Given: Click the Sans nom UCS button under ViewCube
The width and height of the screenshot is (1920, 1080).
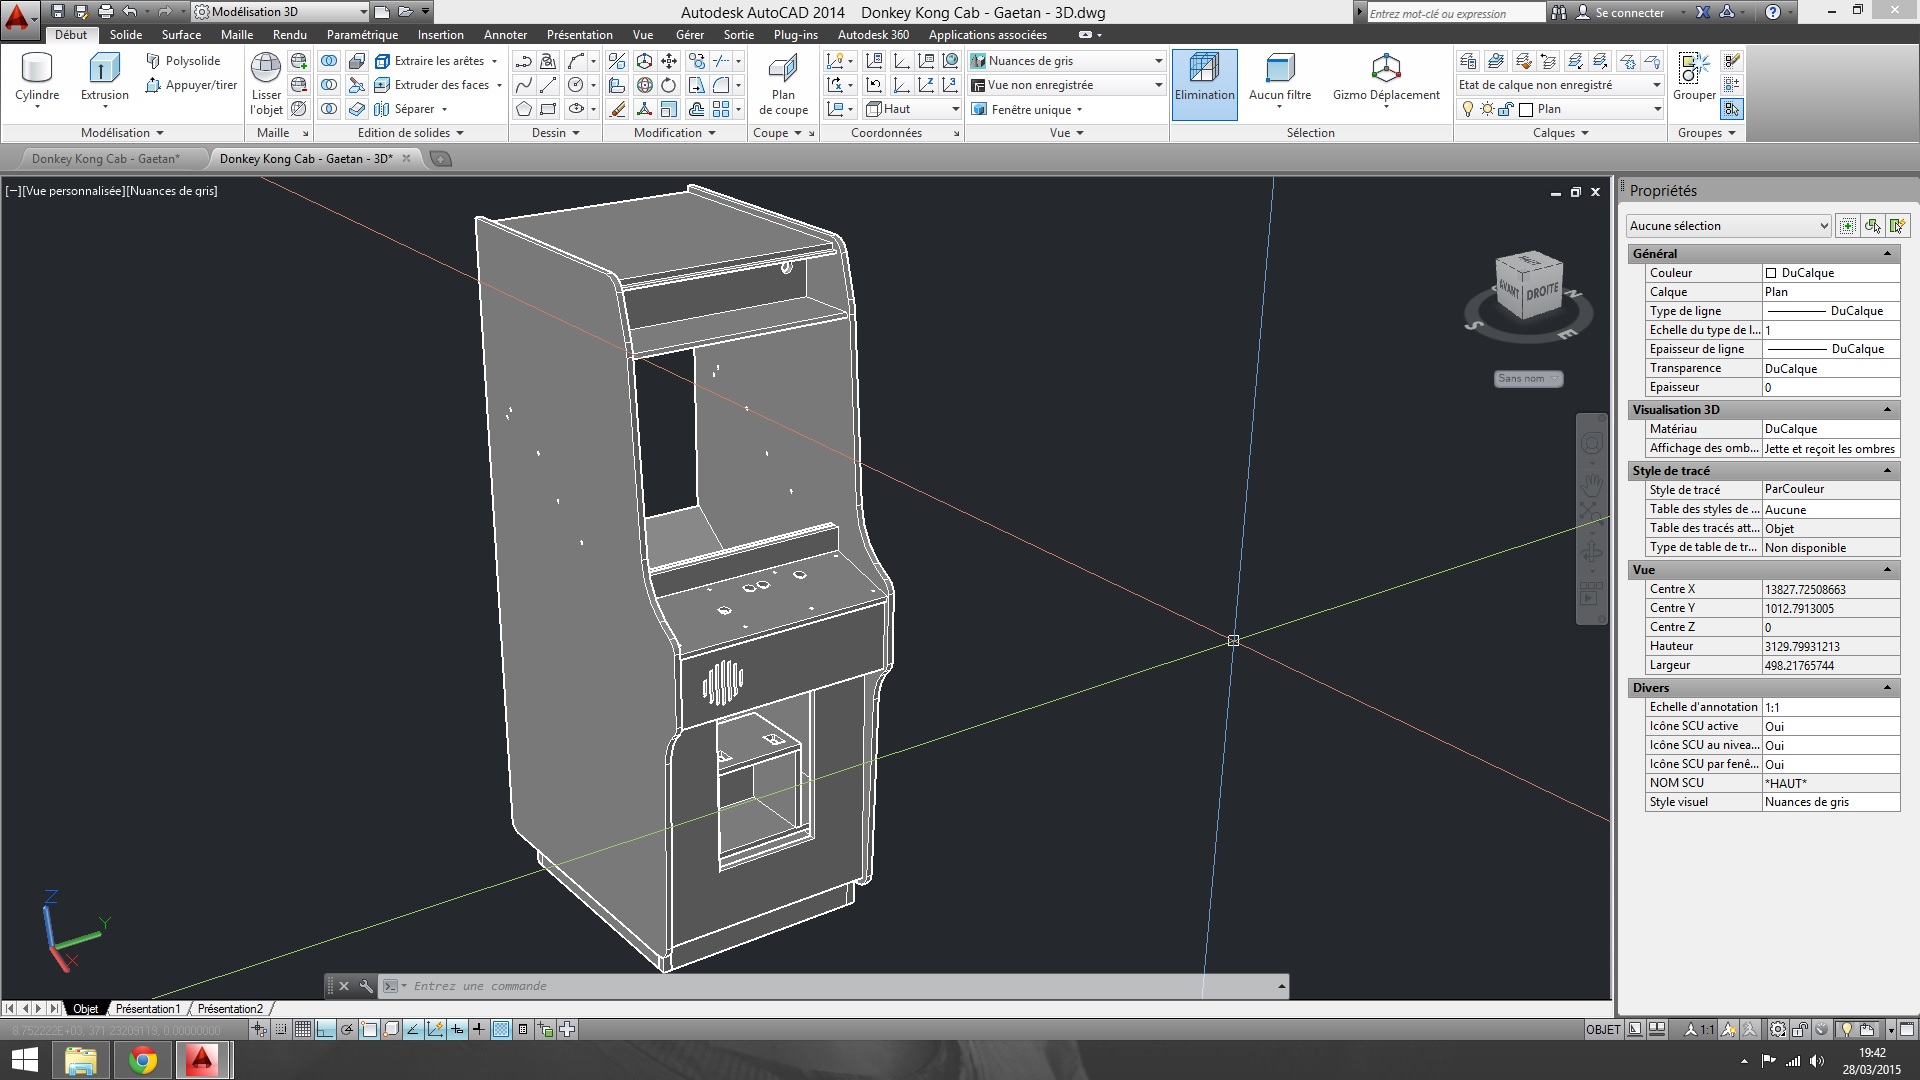Looking at the screenshot, I should point(1528,378).
